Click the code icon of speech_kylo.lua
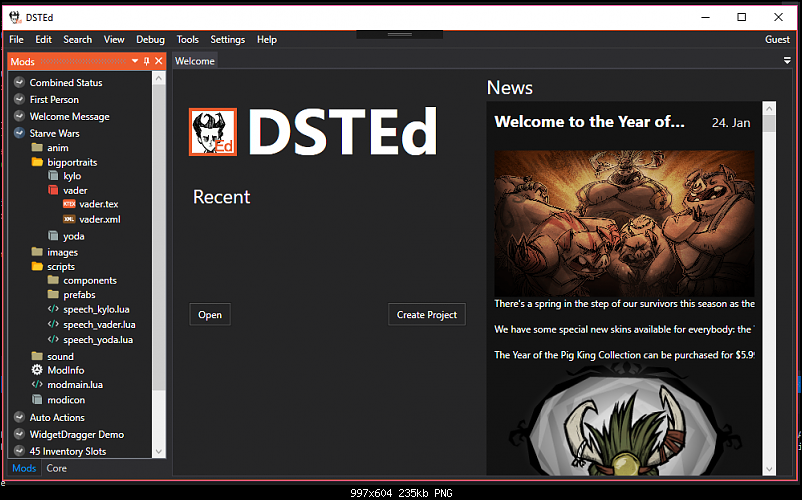The image size is (802, 500). [53, 309]
